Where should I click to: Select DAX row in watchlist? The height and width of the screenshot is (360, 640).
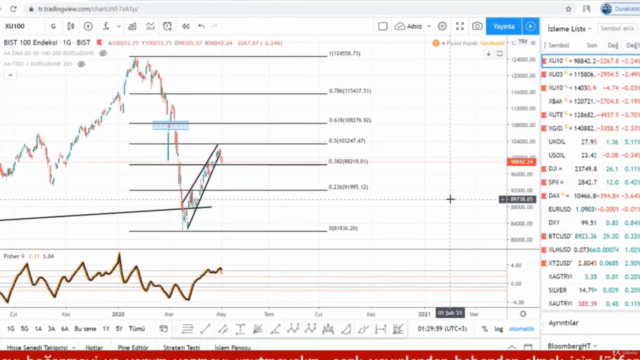[591, 196]
